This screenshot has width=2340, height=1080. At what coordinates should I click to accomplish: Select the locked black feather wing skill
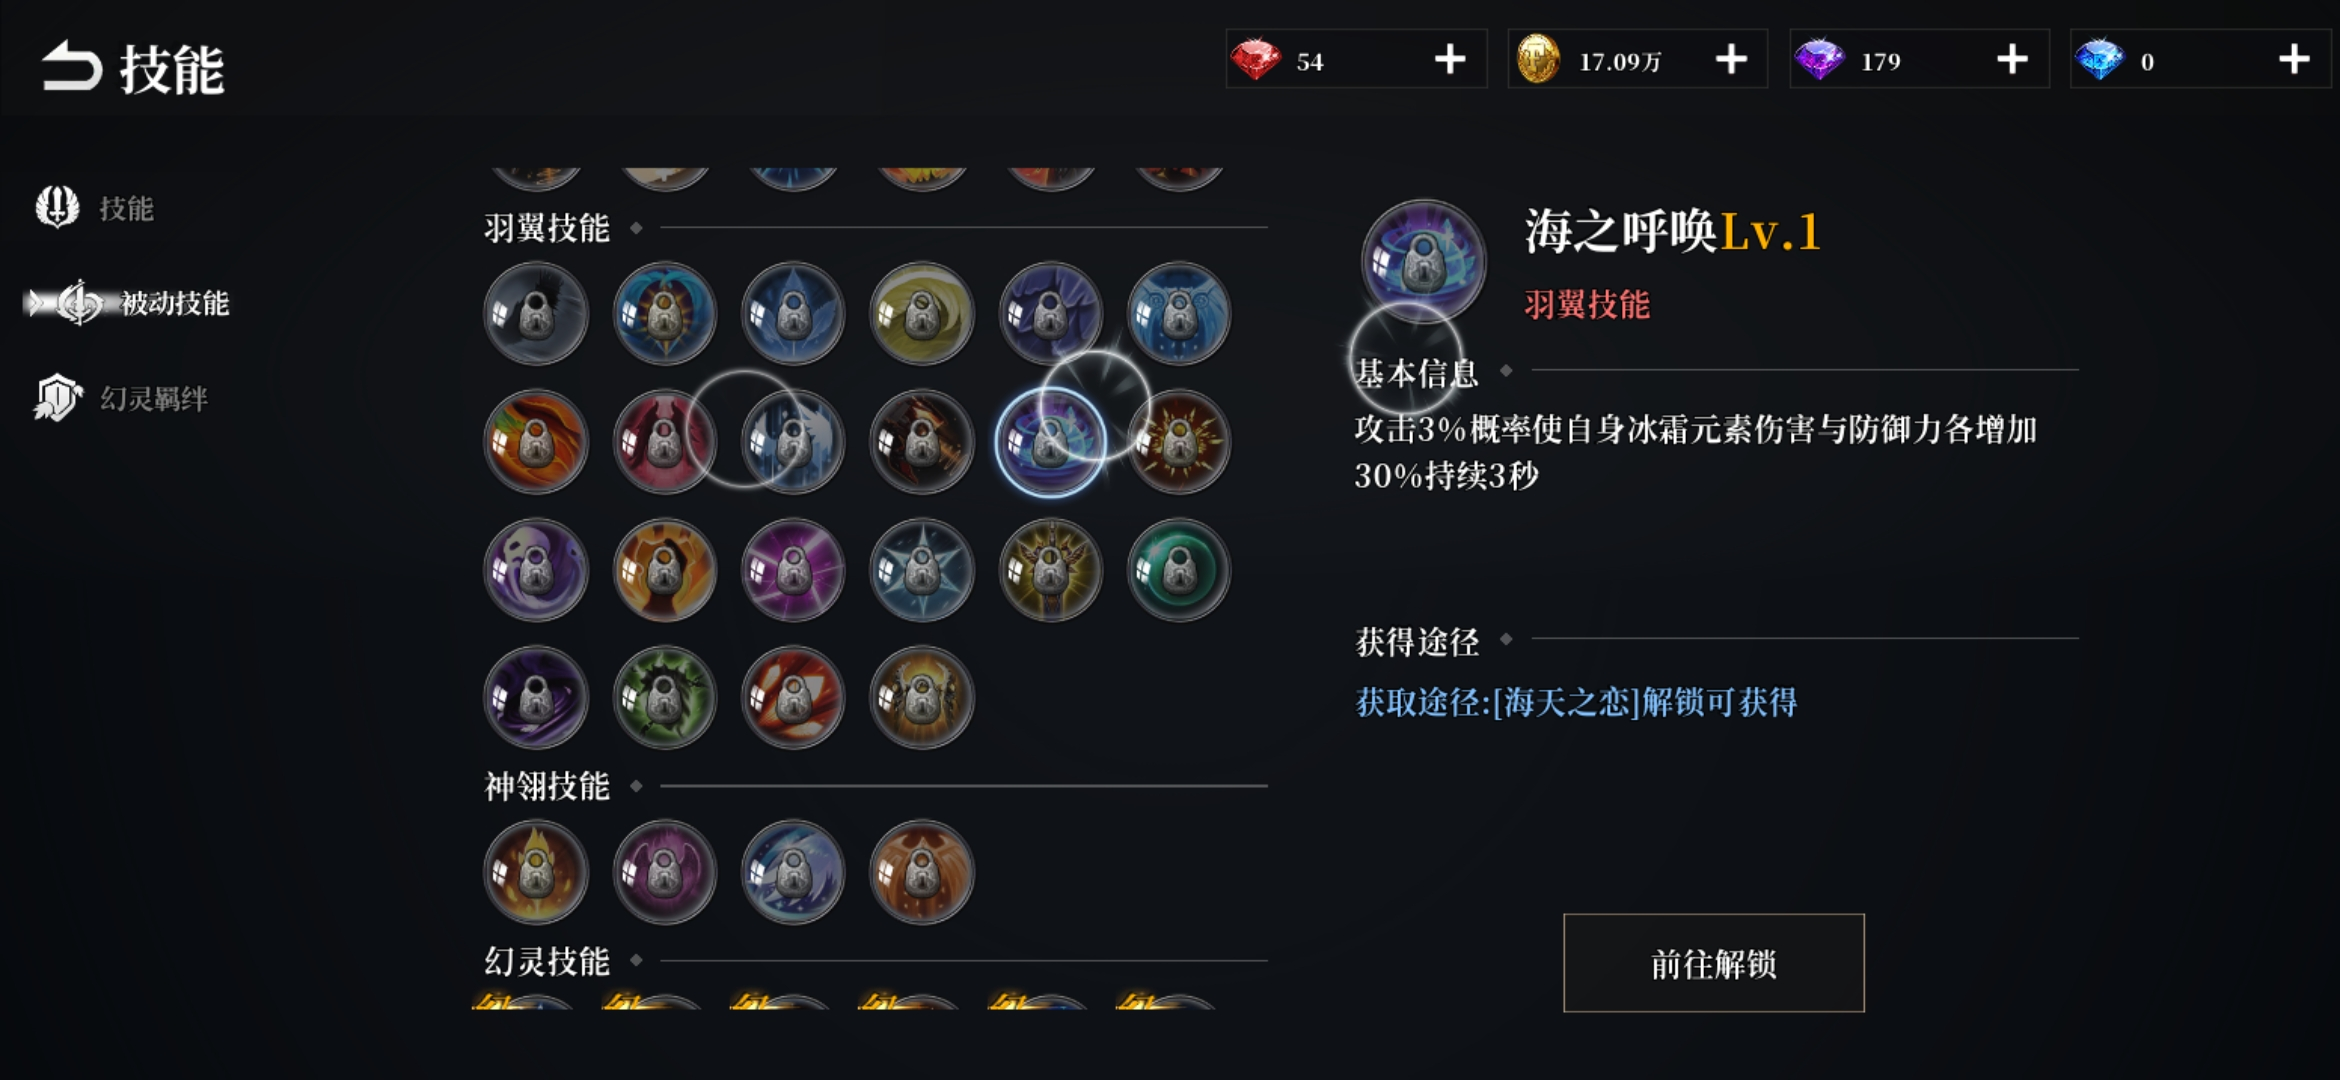point(536,314)
